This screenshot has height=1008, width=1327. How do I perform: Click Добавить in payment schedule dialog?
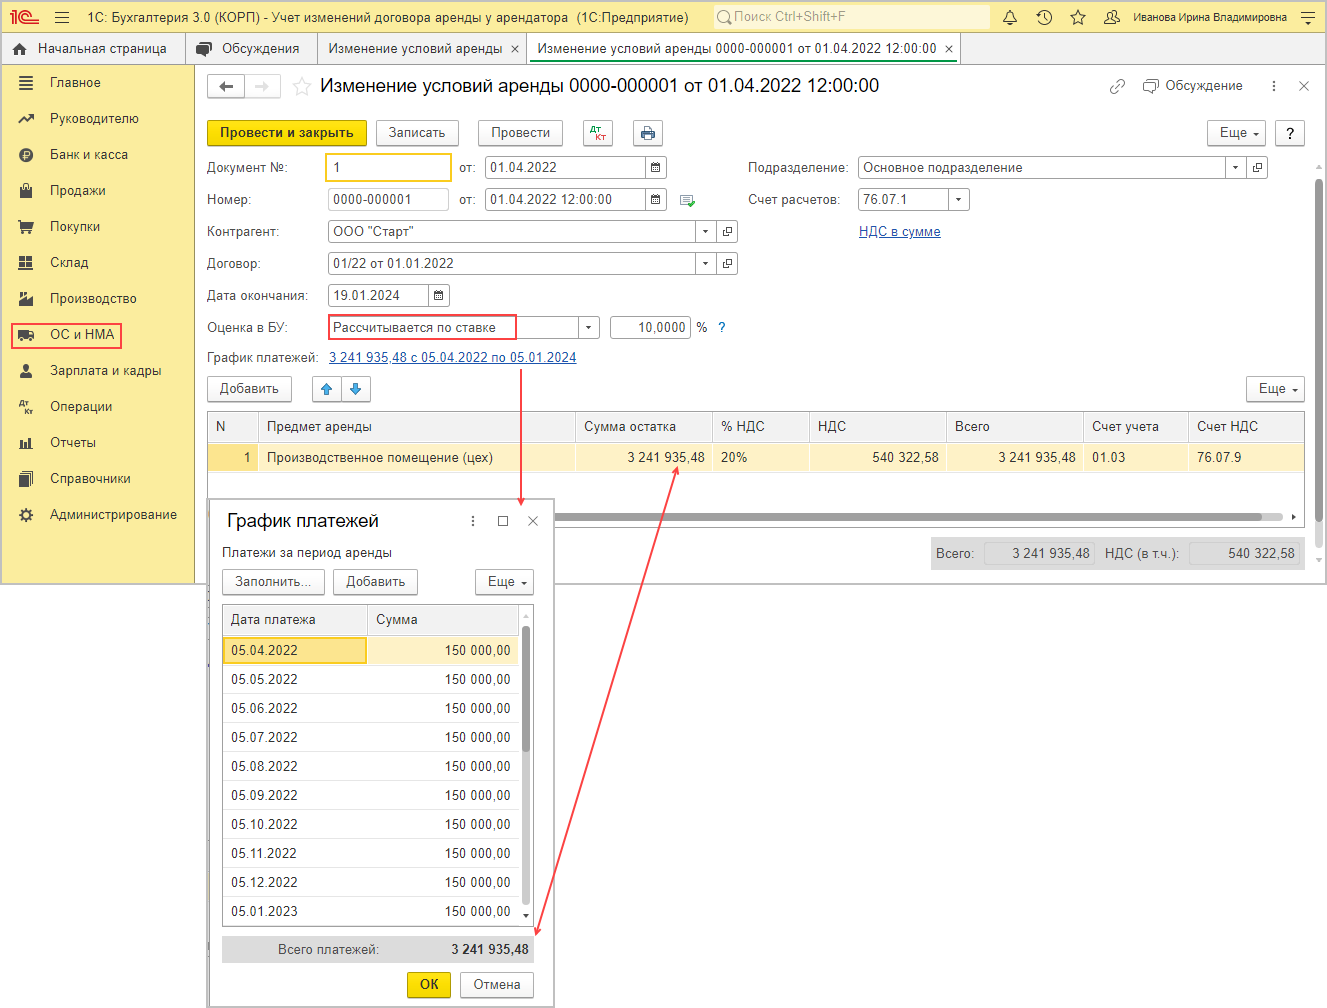click(376, 582)
